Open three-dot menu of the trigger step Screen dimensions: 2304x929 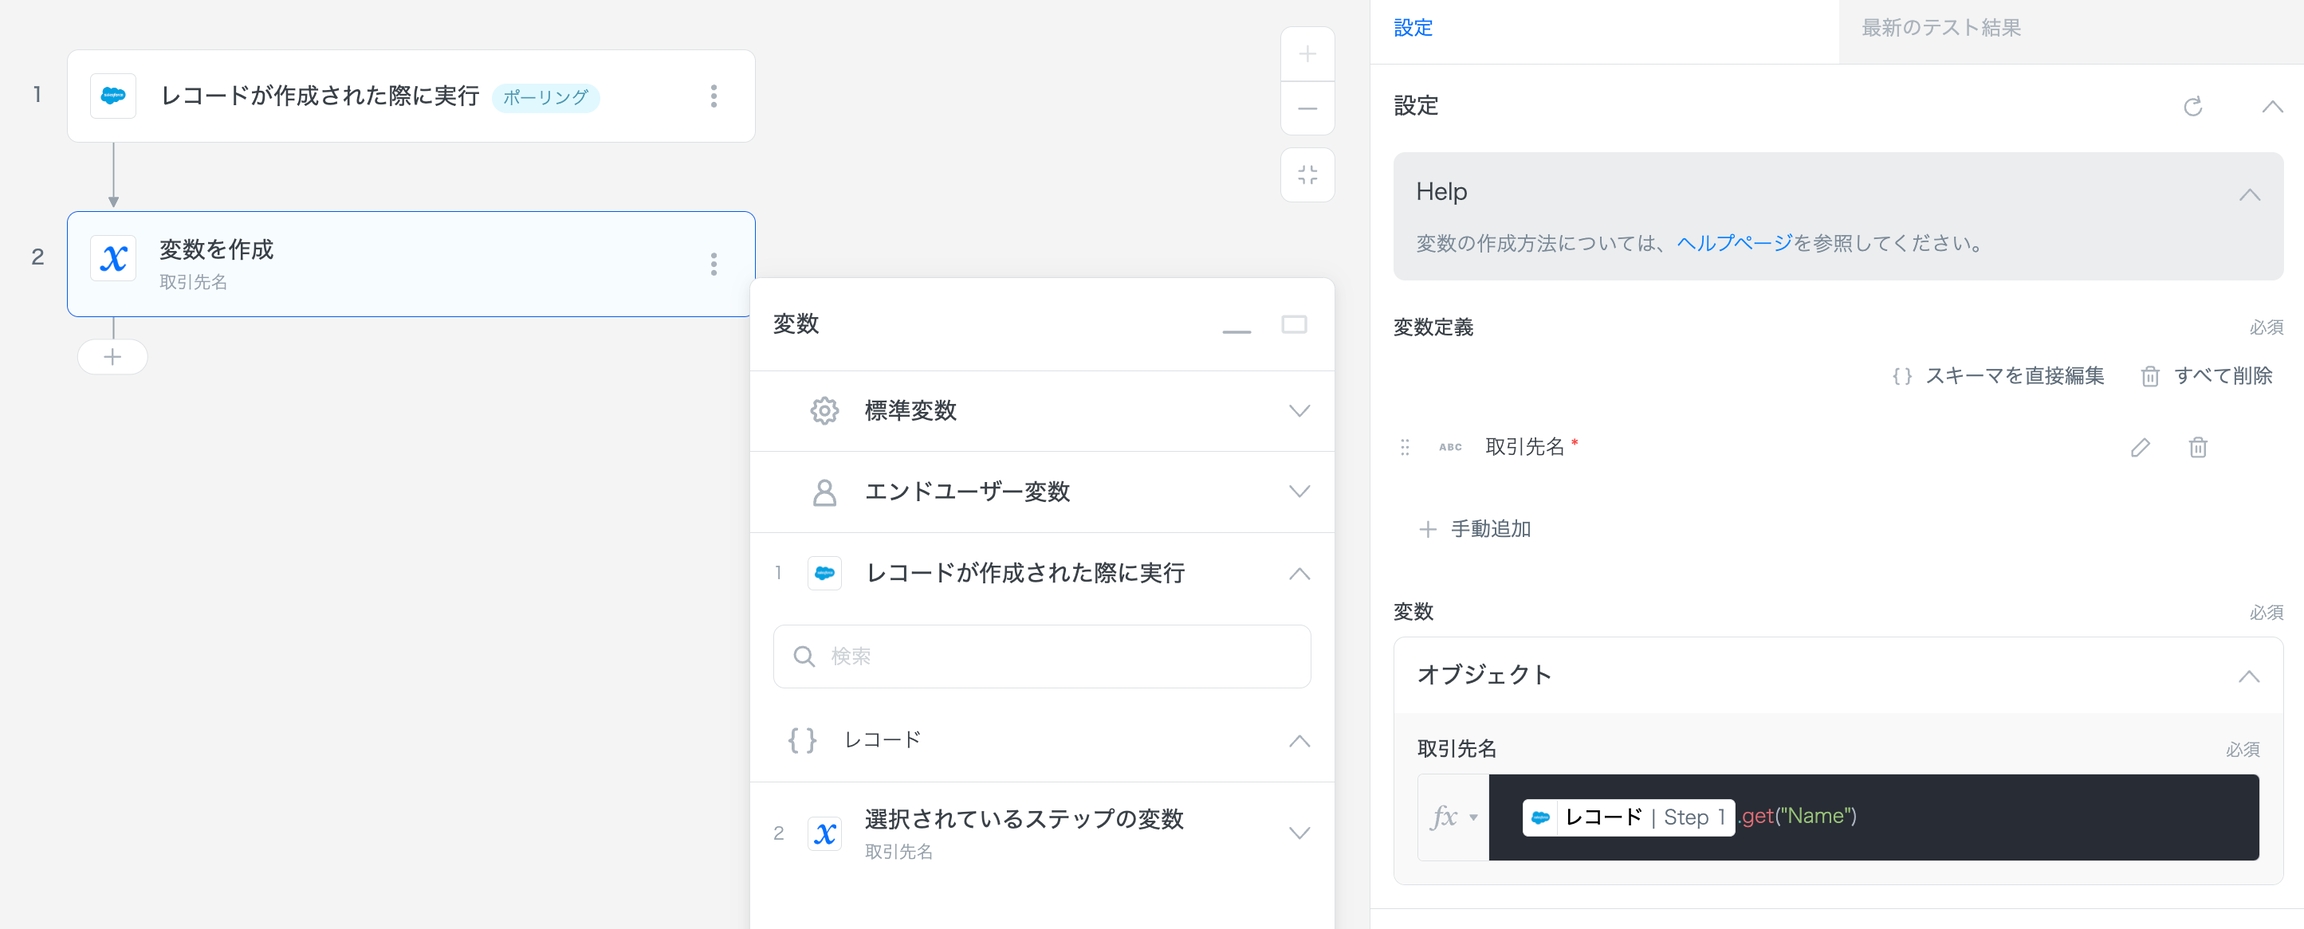pyautogui.click(x=713, y=96)
